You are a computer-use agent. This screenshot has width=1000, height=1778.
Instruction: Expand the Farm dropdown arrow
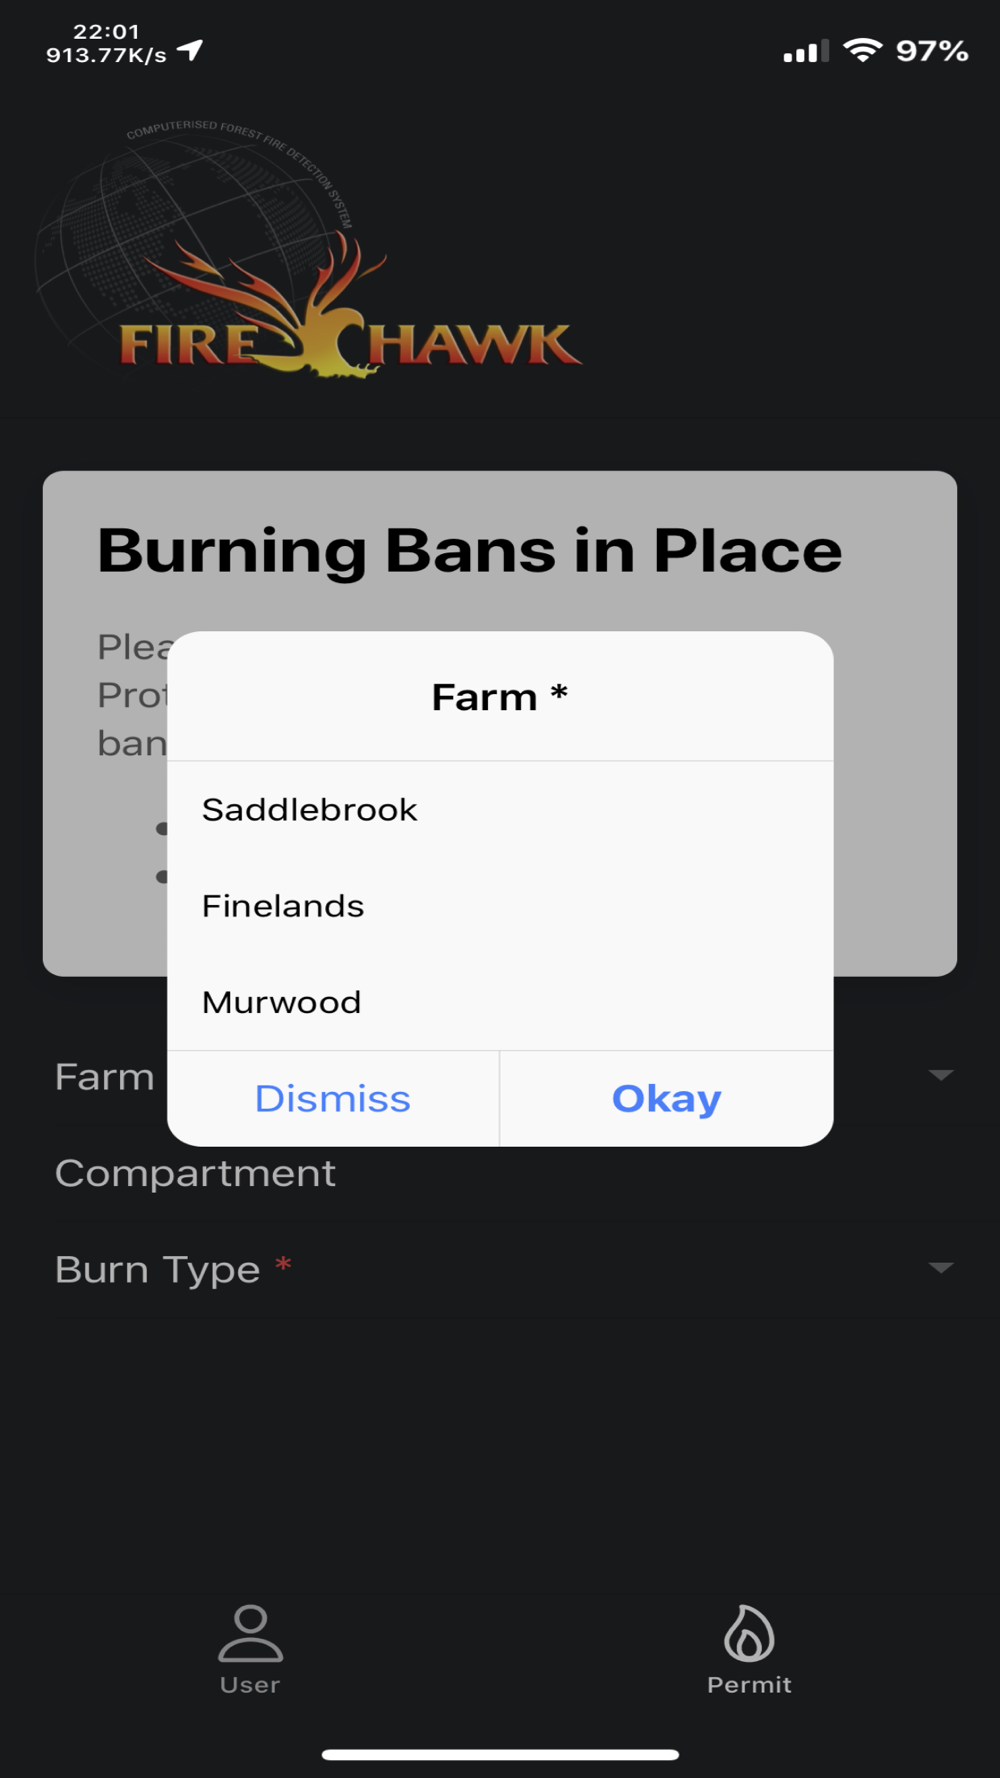(x=940, y=1076)
